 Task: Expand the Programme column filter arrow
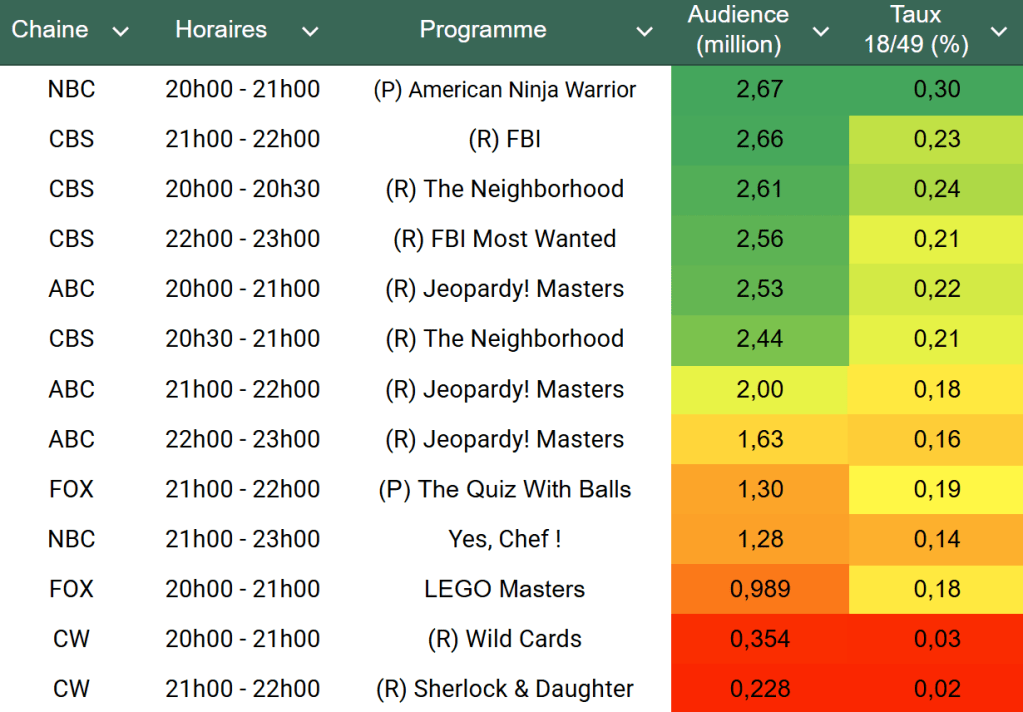[645, 32]
